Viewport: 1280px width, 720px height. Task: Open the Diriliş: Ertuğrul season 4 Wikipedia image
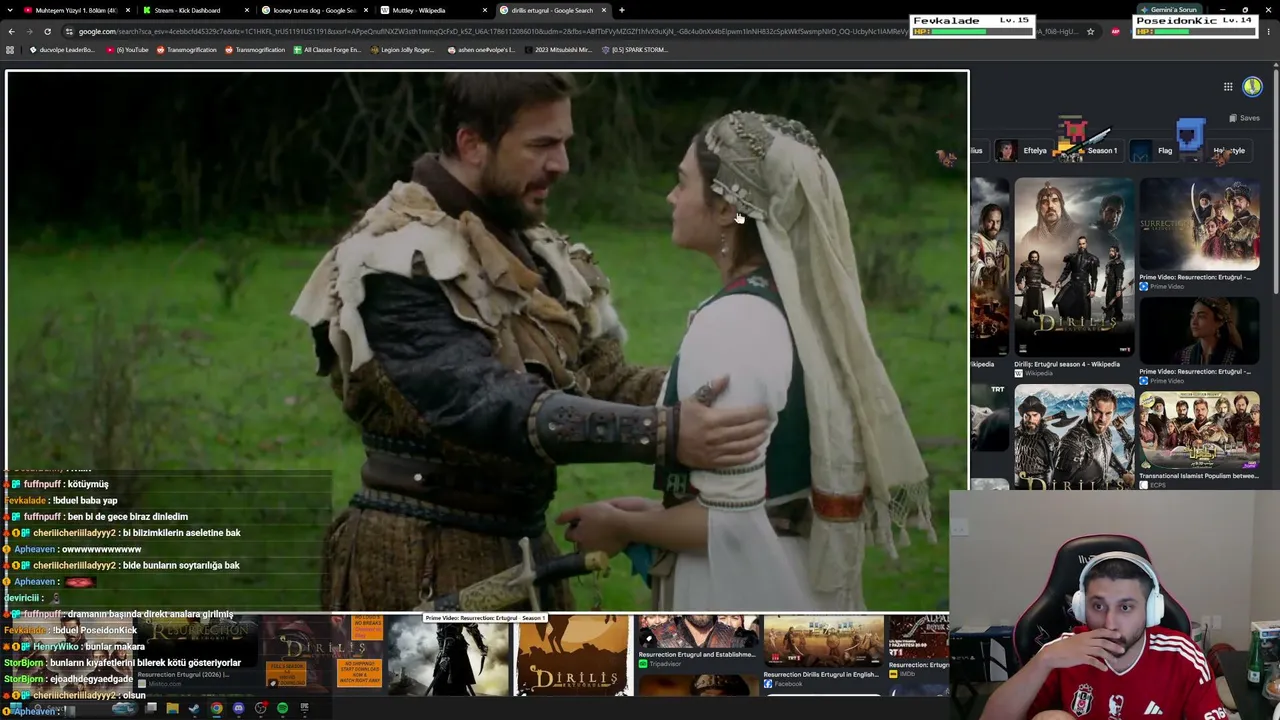1074,267
